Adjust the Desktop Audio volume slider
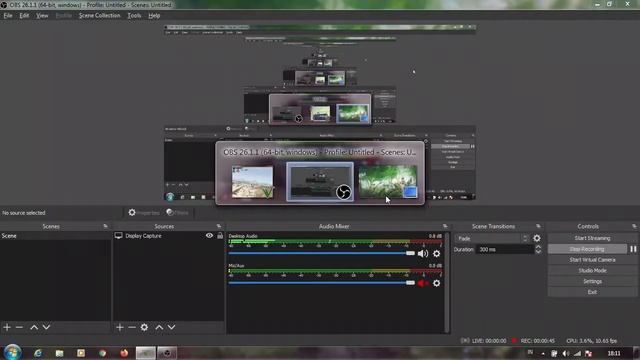Image resolution: width=640 pixels, height=360 pixels. point(322,253)
